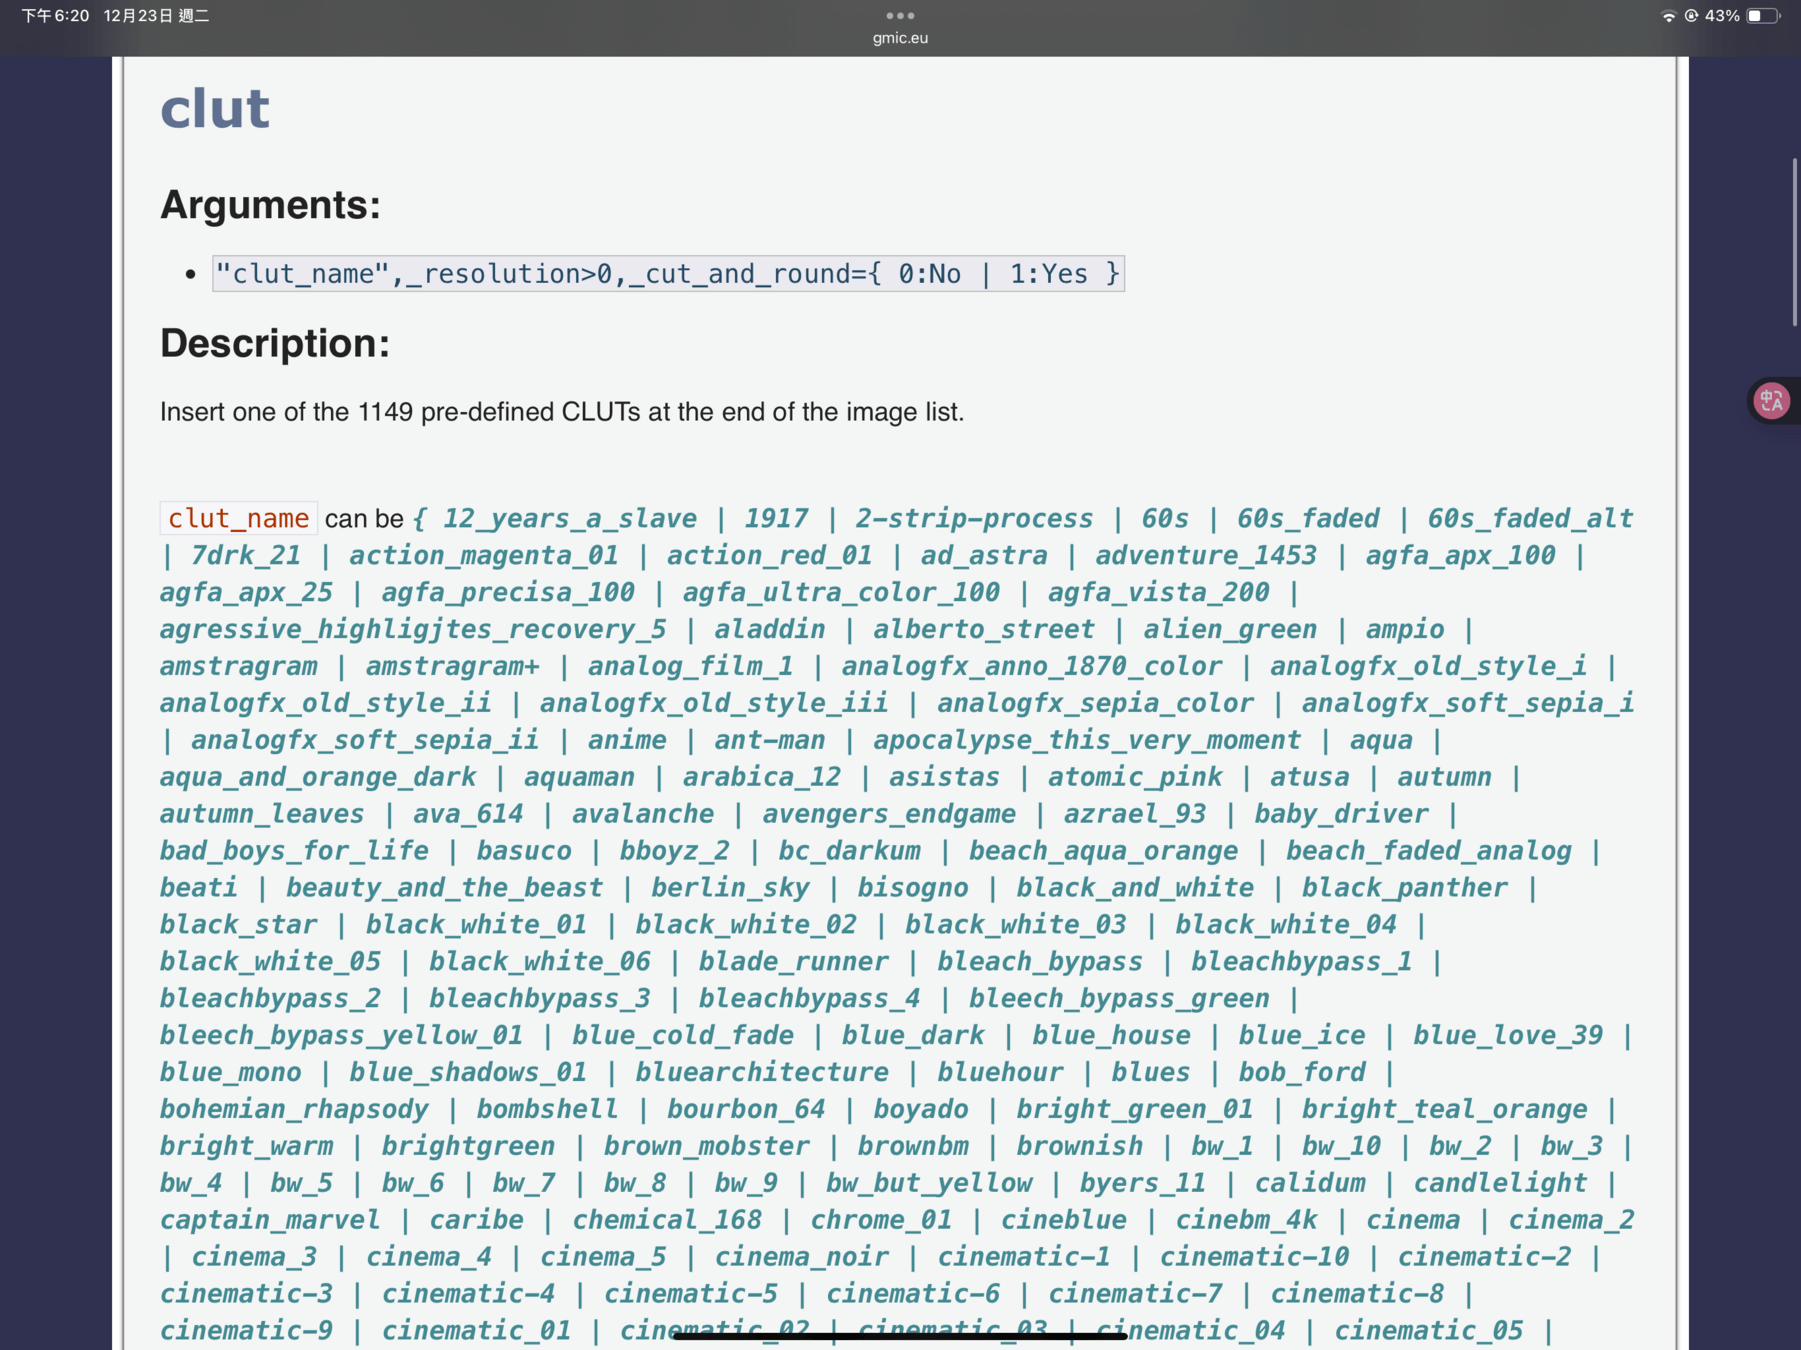Viewport: 1801px width, 1350px height.
Task: Select analogfx_anno_1870_color clut name
Action: pos(1032,666)
